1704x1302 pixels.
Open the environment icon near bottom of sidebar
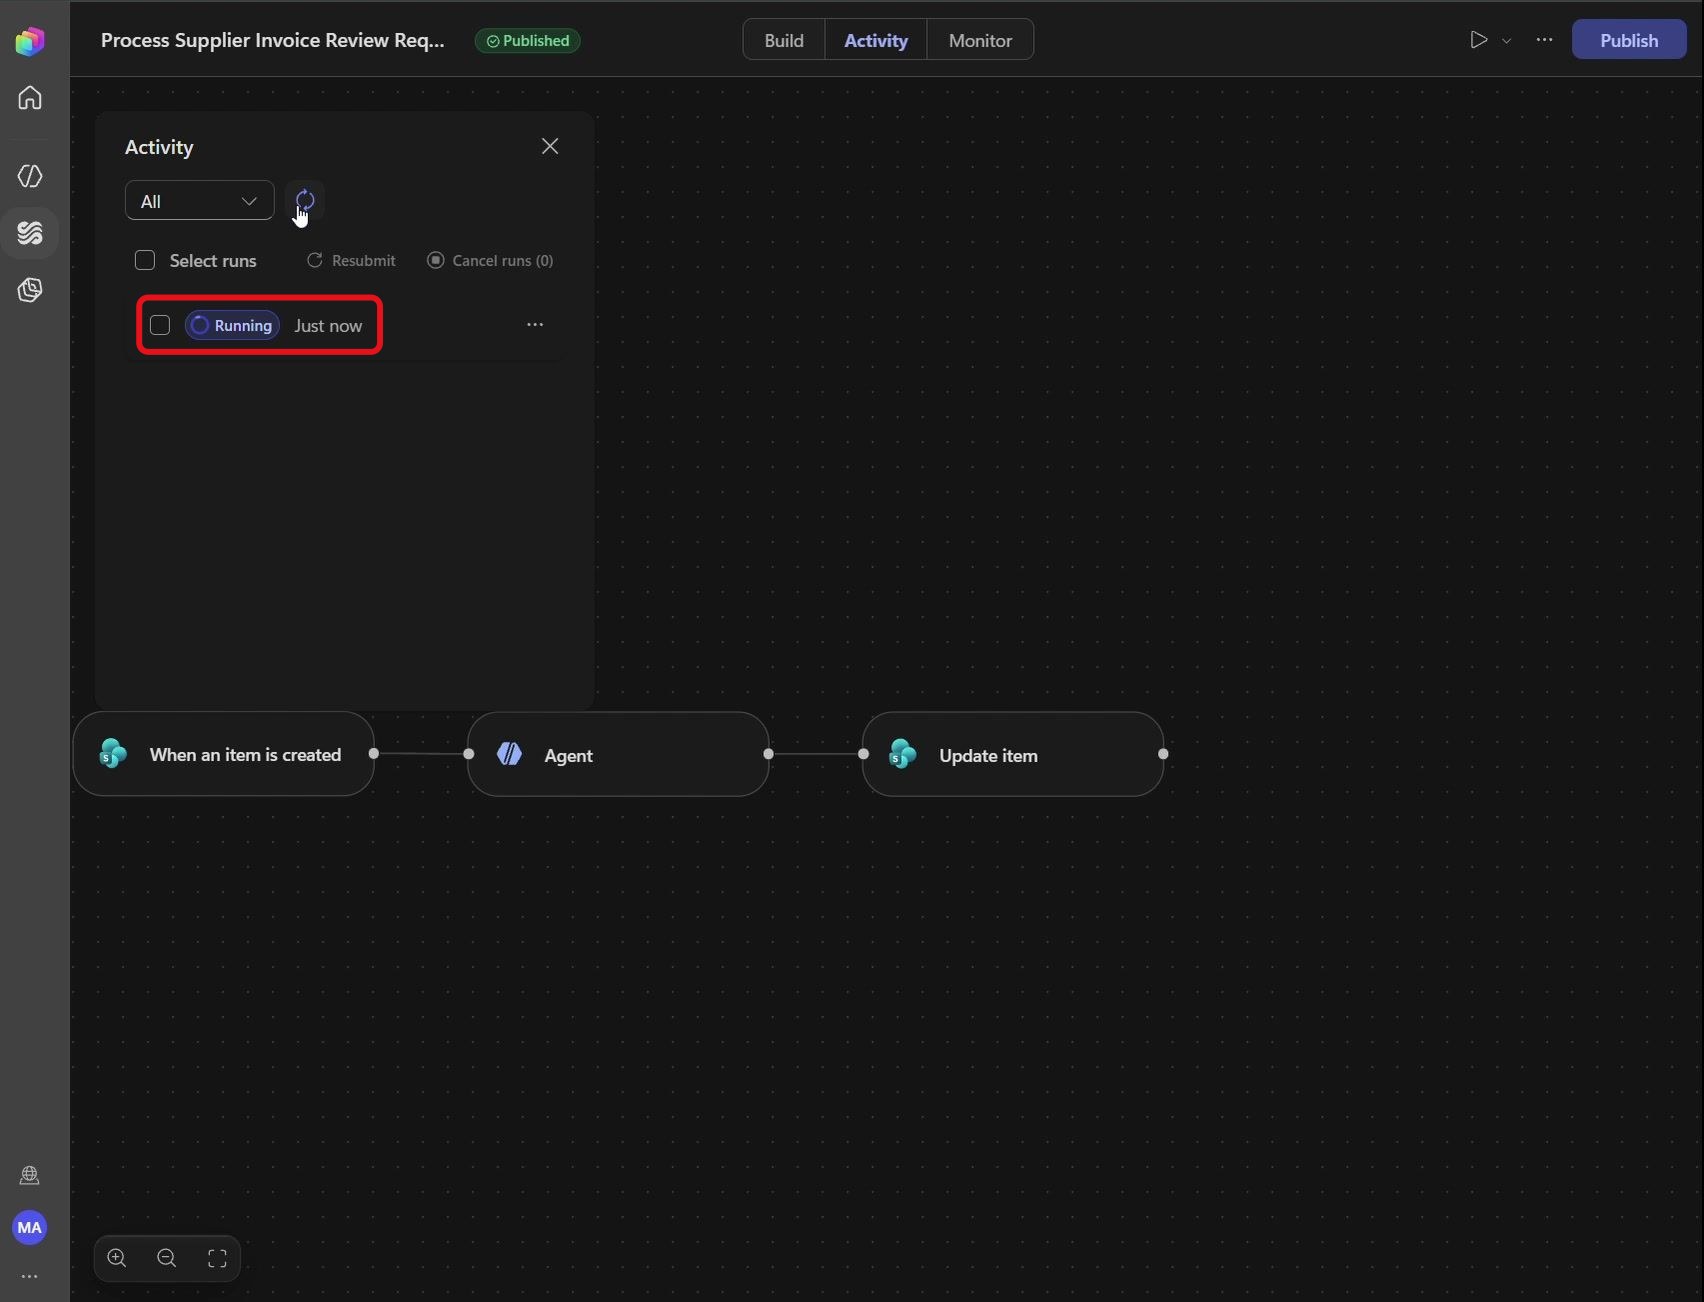[x=30, y=1176]
